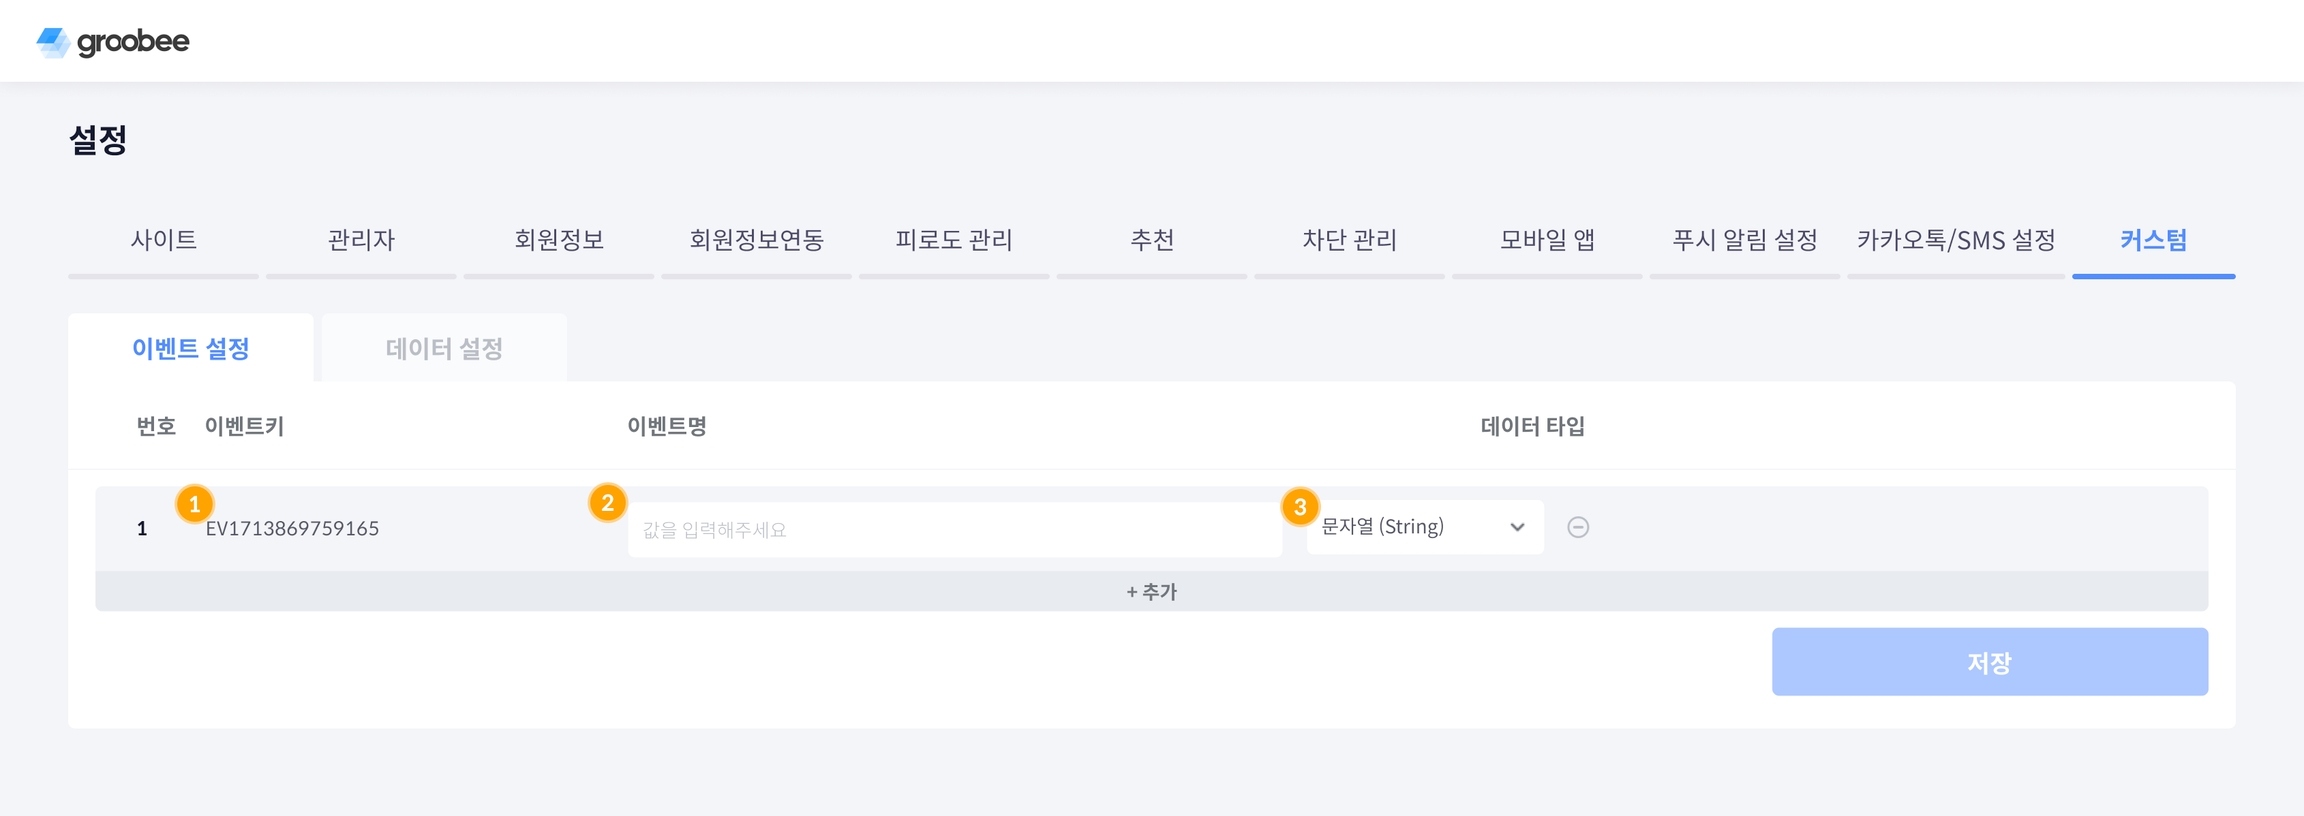Image resolution: width=2304 pixels, height=816 pixels.
Task: Click the groobee logo icon
Action: point(53,42)
